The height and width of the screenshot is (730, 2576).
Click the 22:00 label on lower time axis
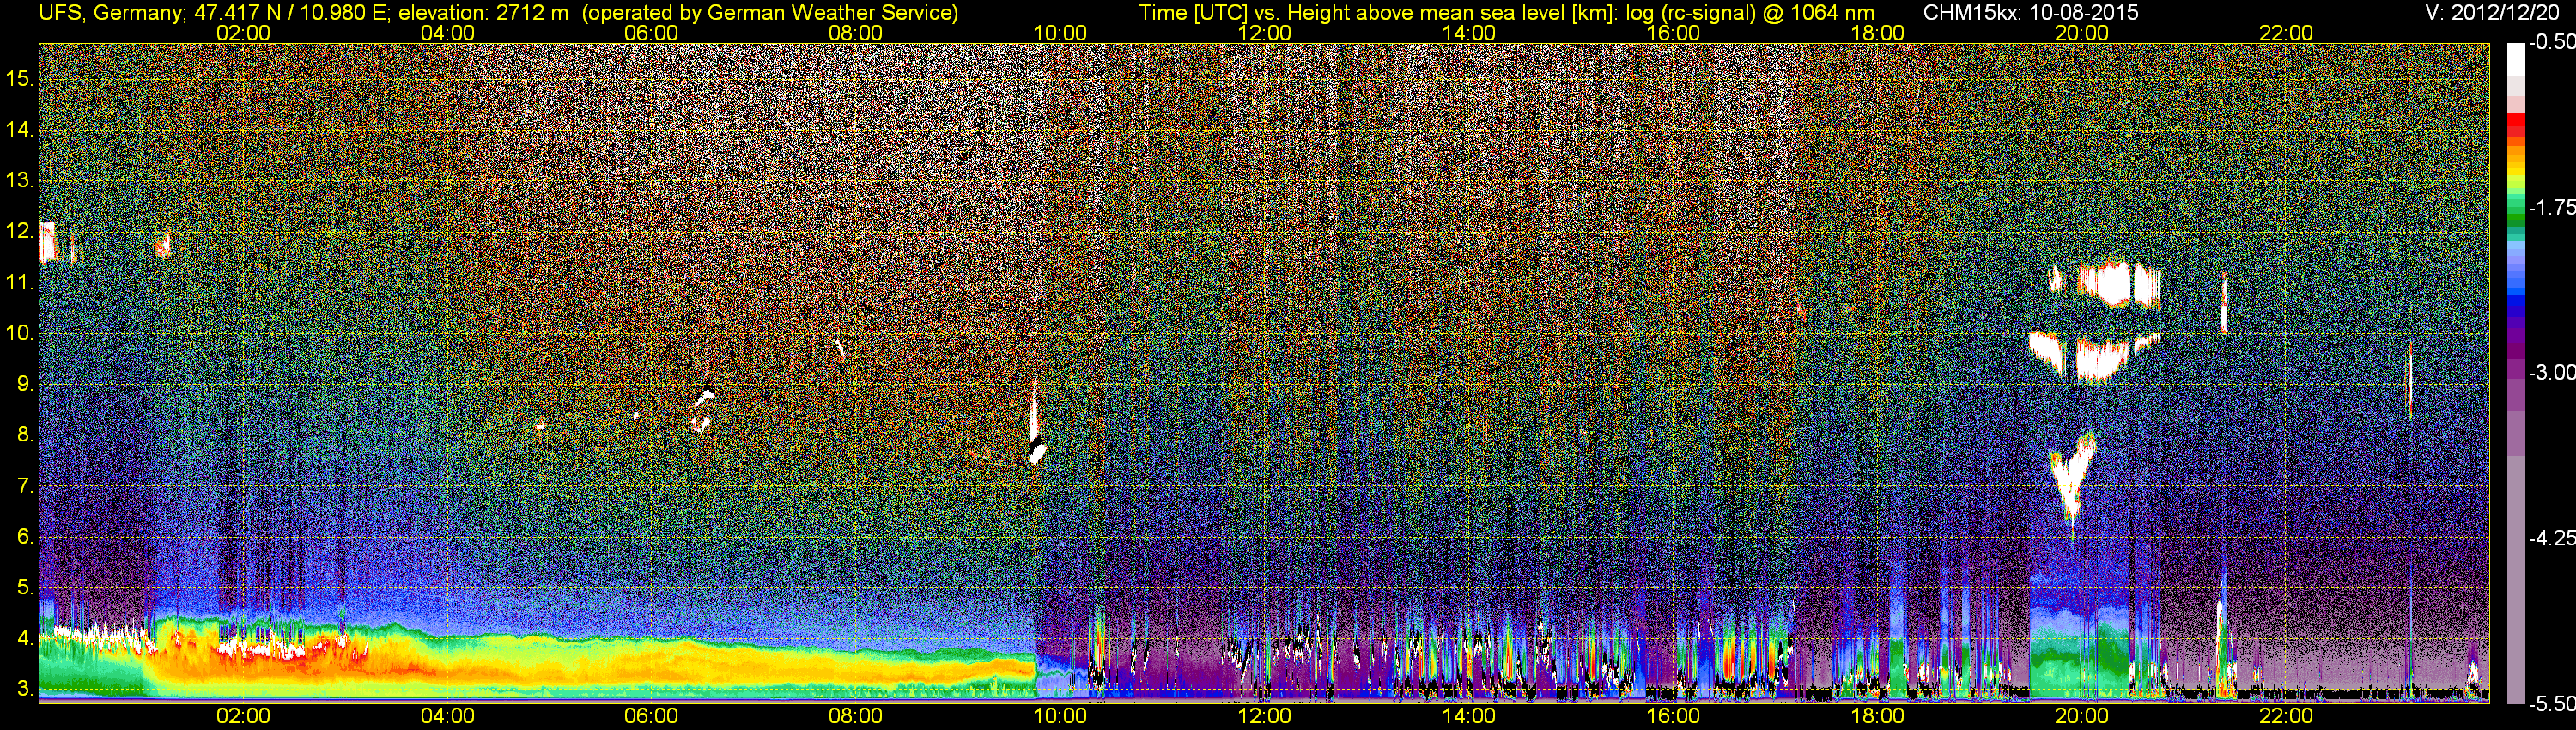2286,716
